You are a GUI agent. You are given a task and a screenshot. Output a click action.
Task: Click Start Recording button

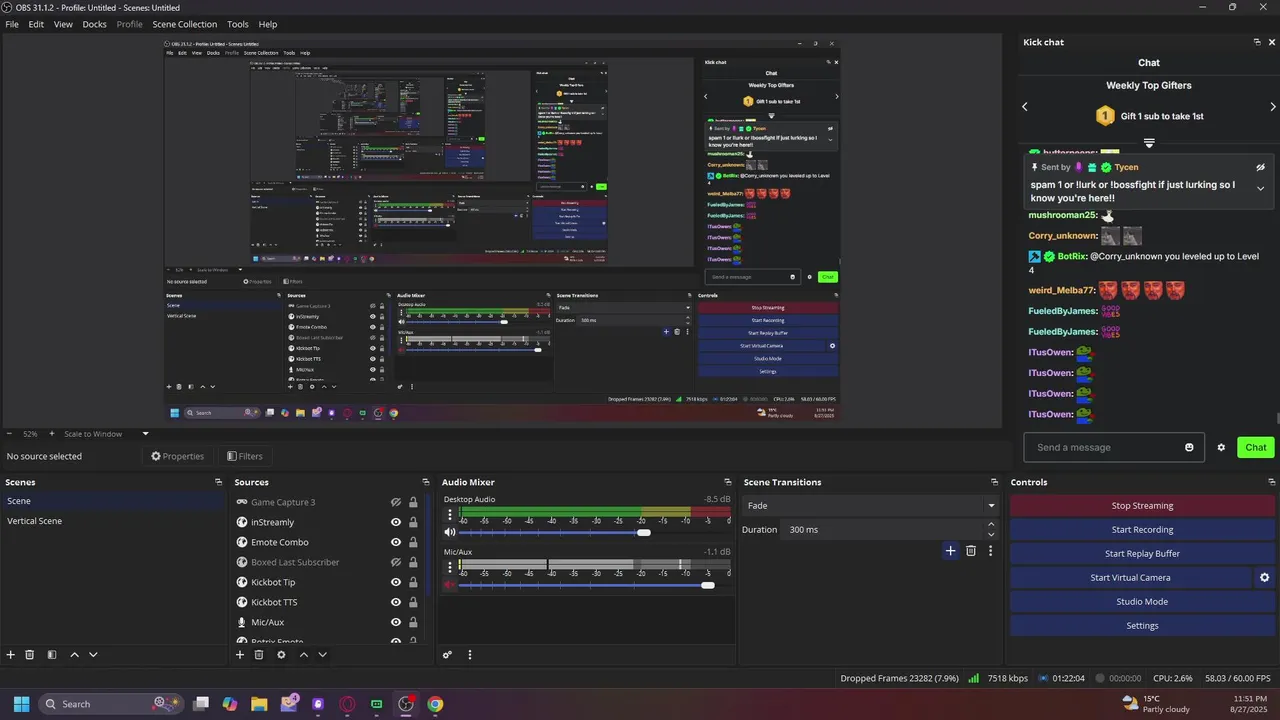pyautogui.click(x=1142, y=530)
